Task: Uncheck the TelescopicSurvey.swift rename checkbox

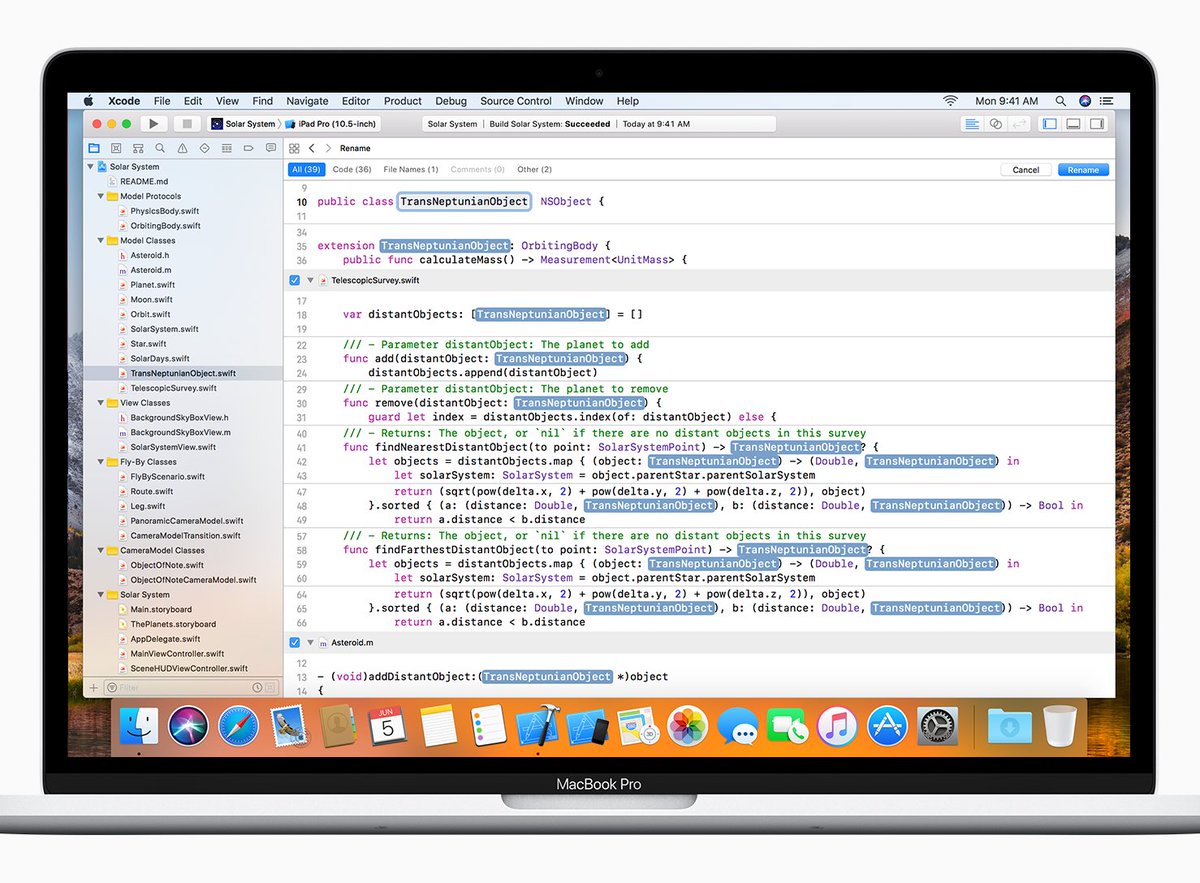Action: (x=294, y=281)
